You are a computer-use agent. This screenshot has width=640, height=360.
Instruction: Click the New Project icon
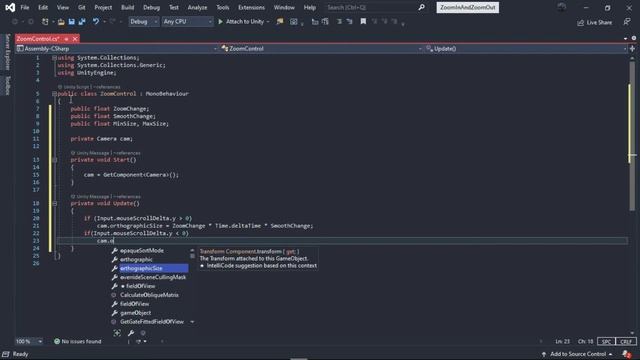coord(45,22)
